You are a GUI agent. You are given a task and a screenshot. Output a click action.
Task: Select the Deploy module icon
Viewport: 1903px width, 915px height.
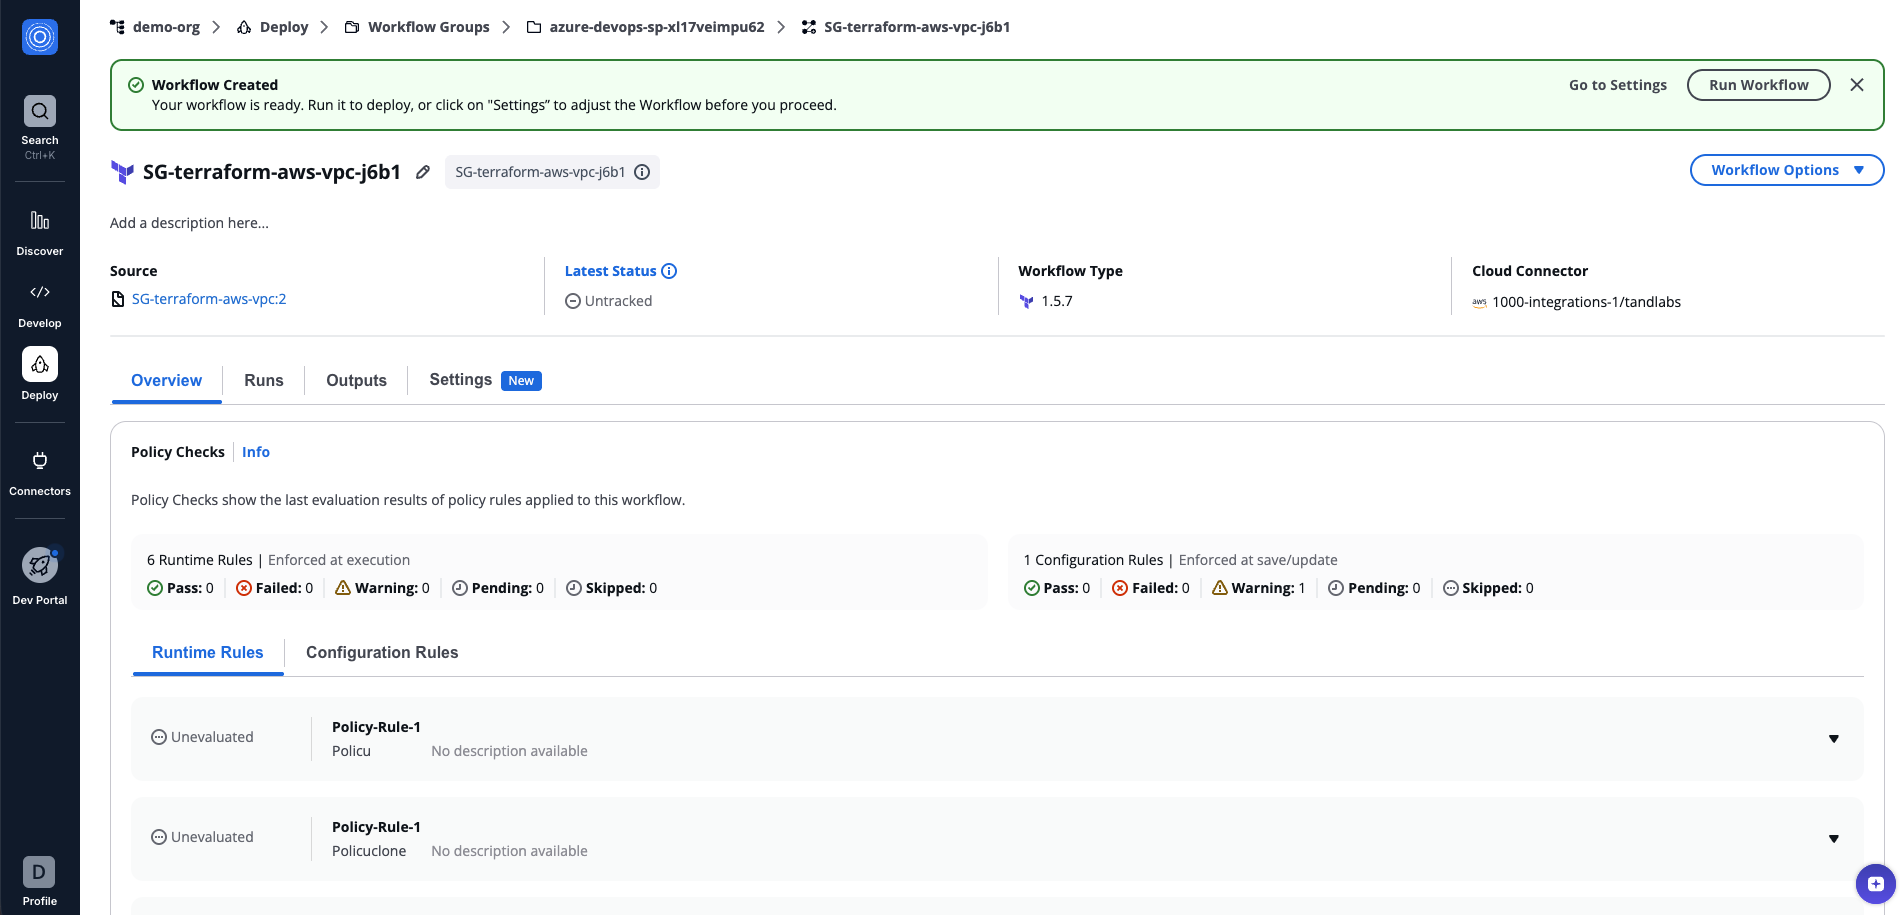tap(40, 364)
